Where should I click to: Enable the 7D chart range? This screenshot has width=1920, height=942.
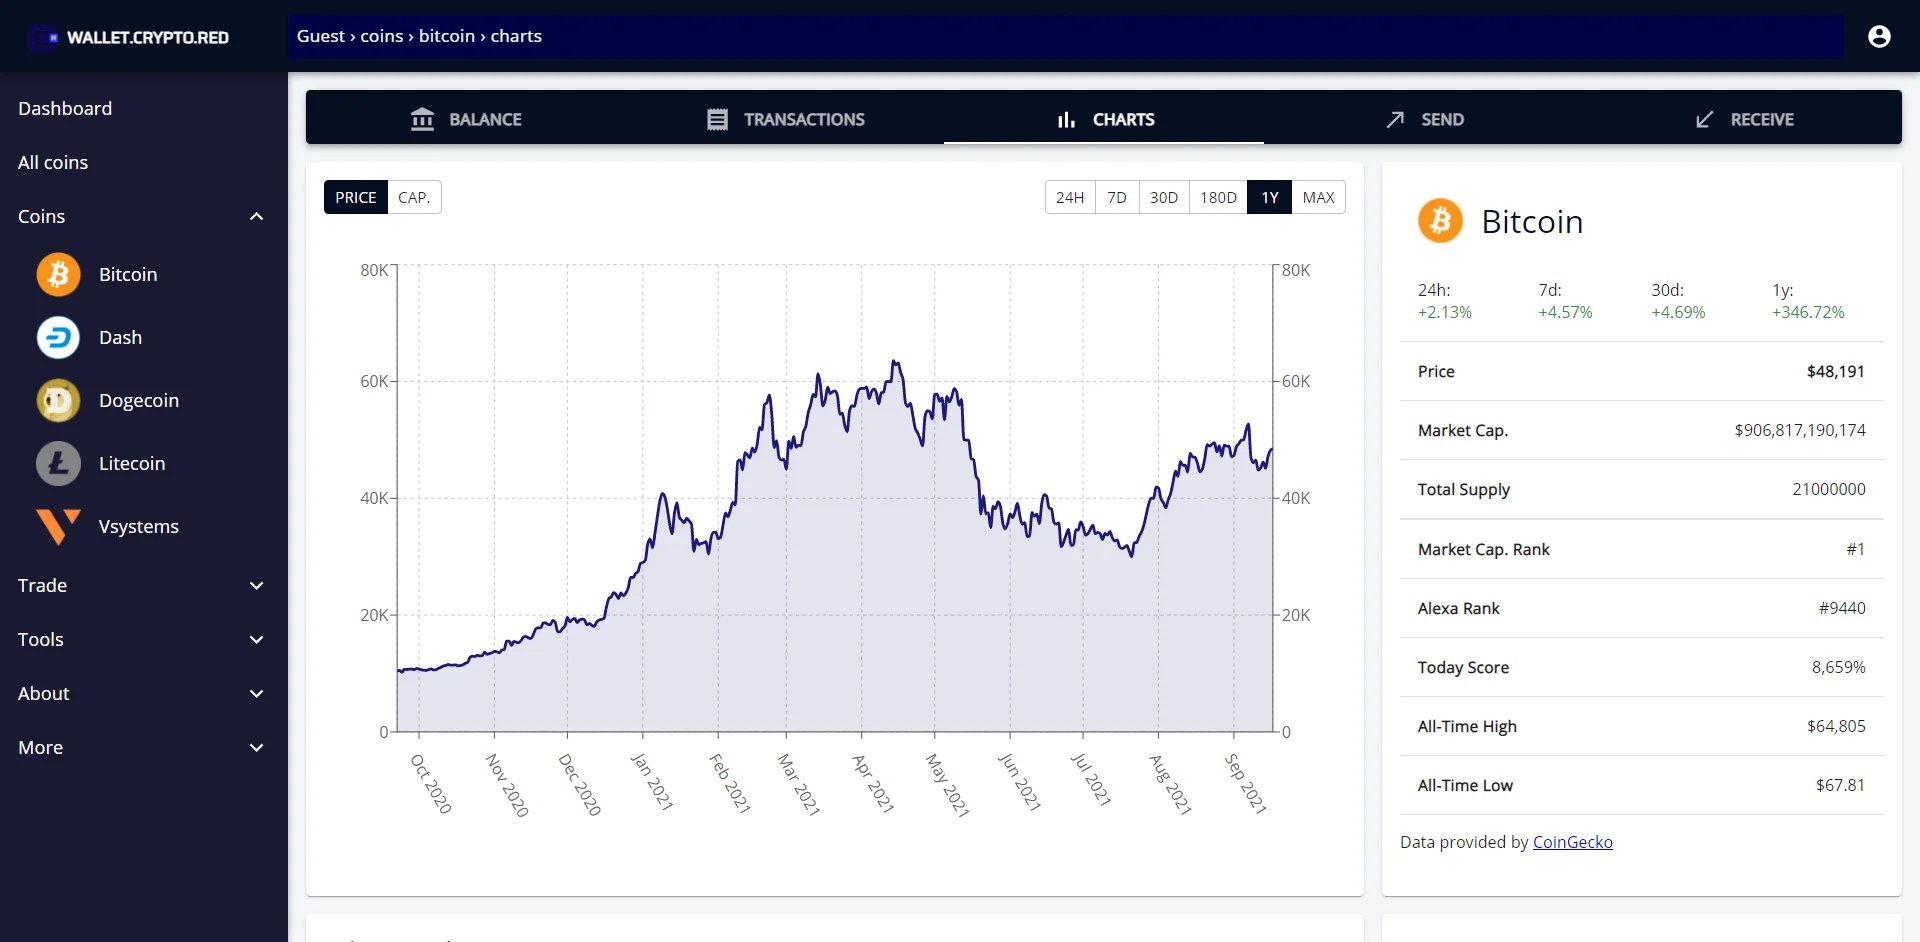[x=1117, y=197]
